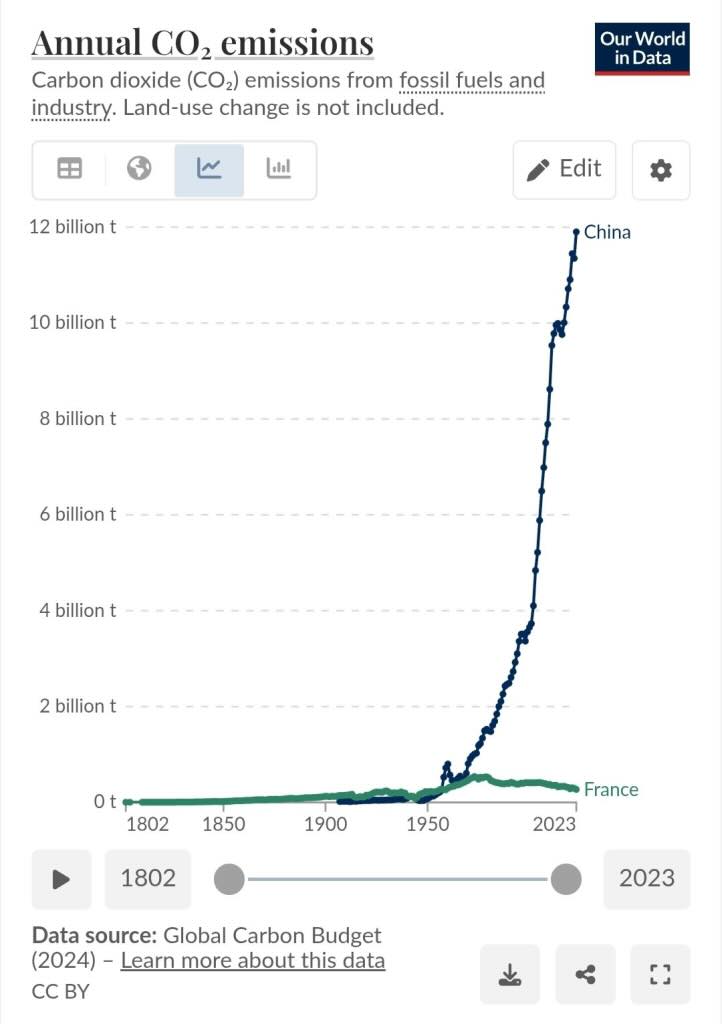Switch to the table view tab

point(70,169)
